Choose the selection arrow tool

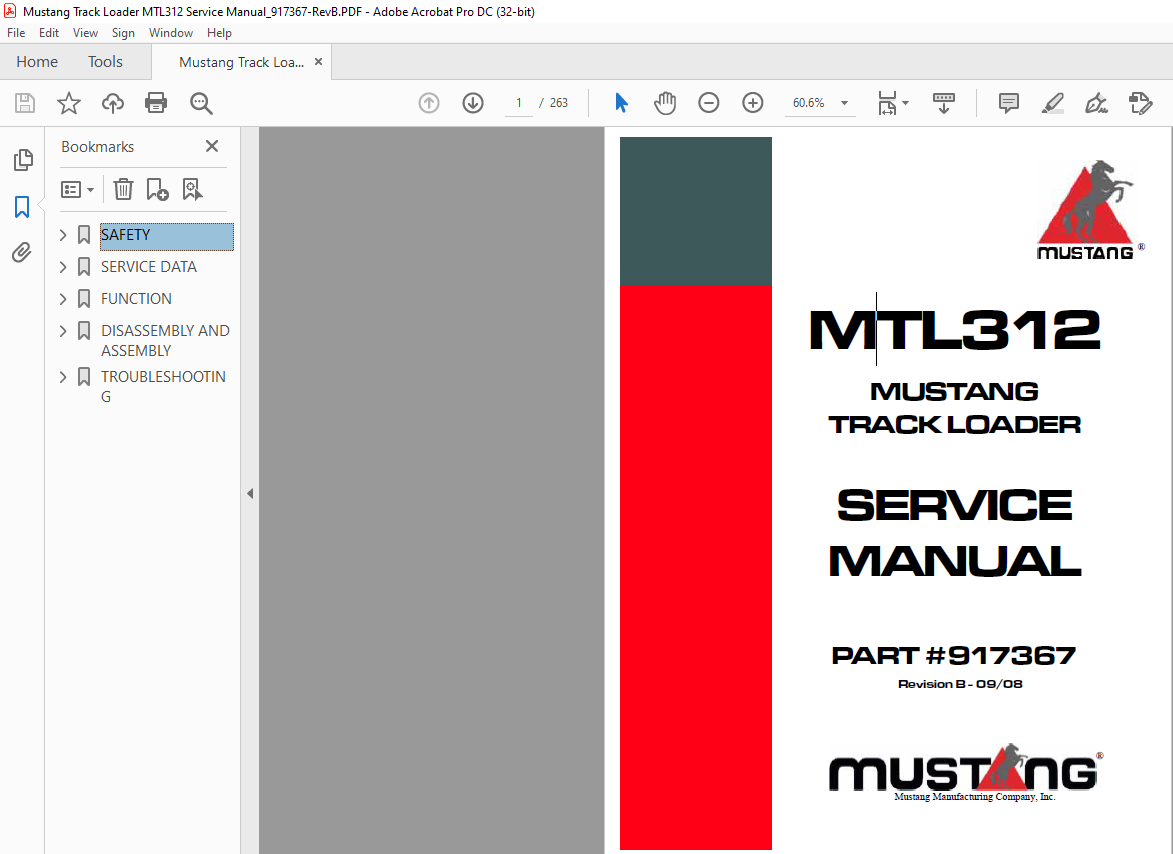(x=621, y=102)
